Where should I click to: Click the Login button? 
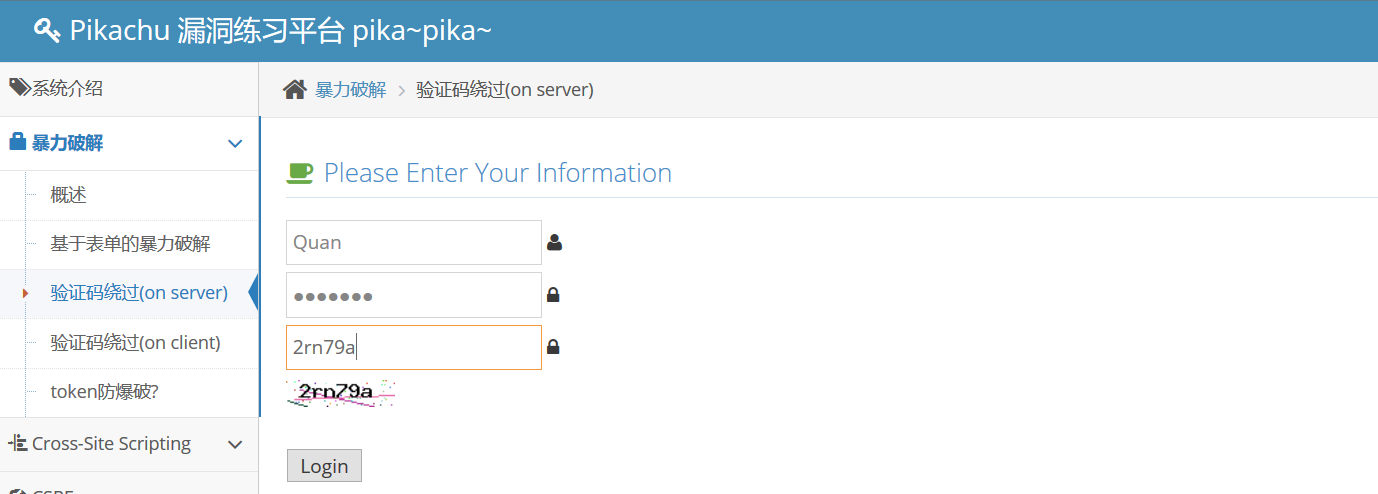pyautogui.click(x=324, y=466)
